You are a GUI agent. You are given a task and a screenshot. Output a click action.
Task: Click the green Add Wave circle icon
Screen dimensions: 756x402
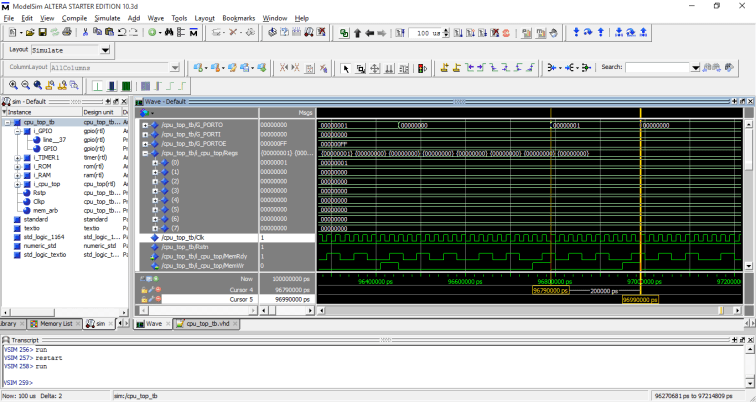[x=152, y=32]
